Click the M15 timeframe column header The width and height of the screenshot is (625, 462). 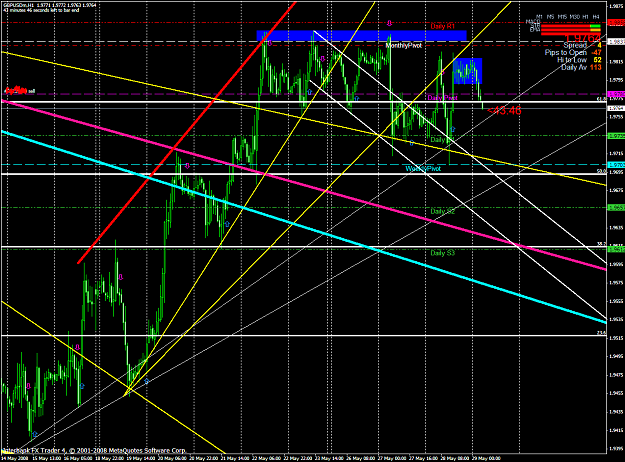[562, 17]
